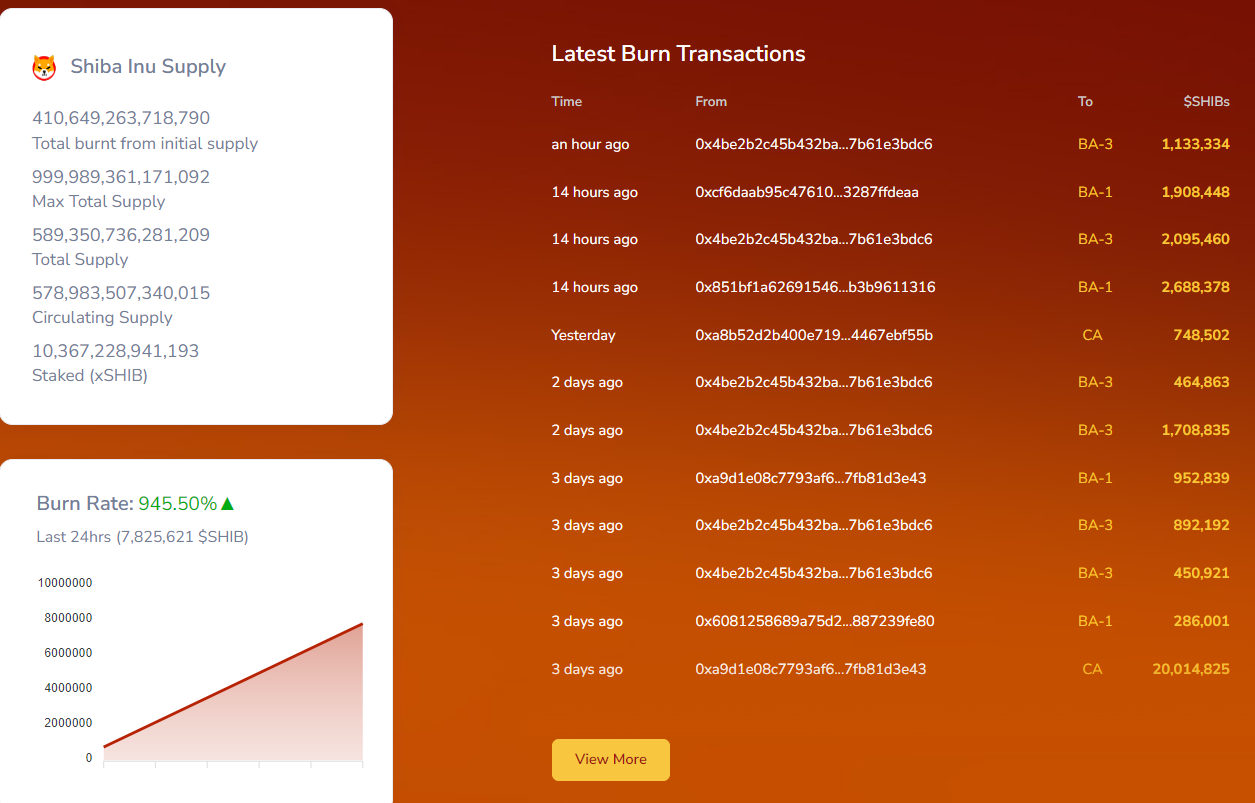This screenshot has height=803, width=1255.
Task: Click BA-1 in the 952,839 row
Action: [1095, 478]
